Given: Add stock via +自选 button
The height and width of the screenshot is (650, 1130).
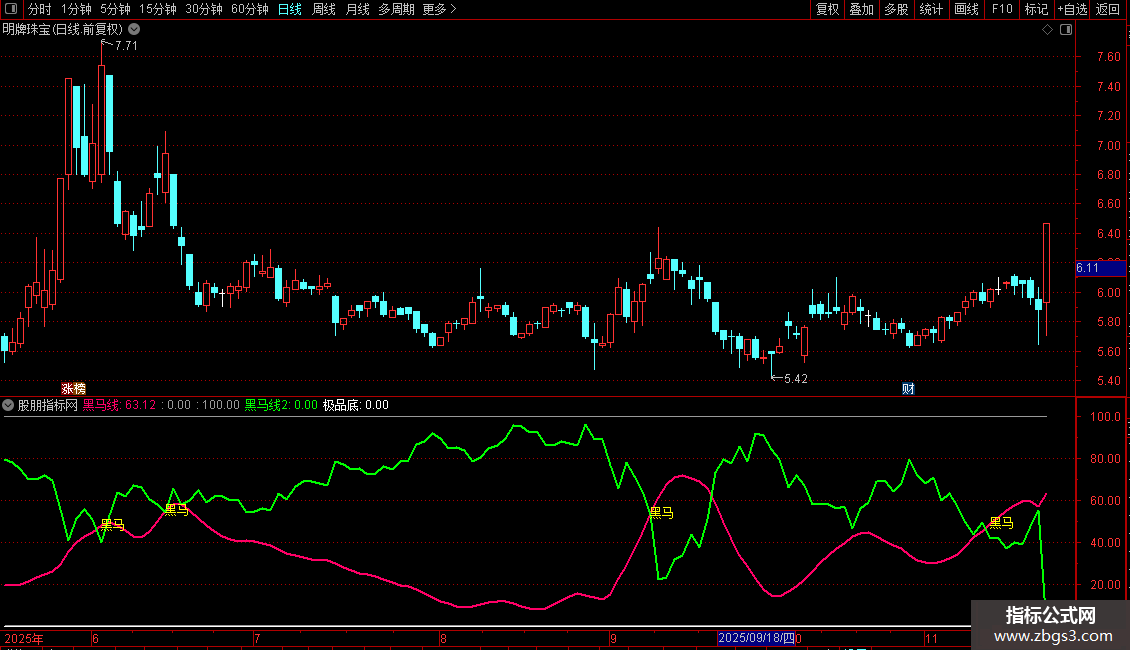Looking at the screenshot, I should (x=1072, y=9).
